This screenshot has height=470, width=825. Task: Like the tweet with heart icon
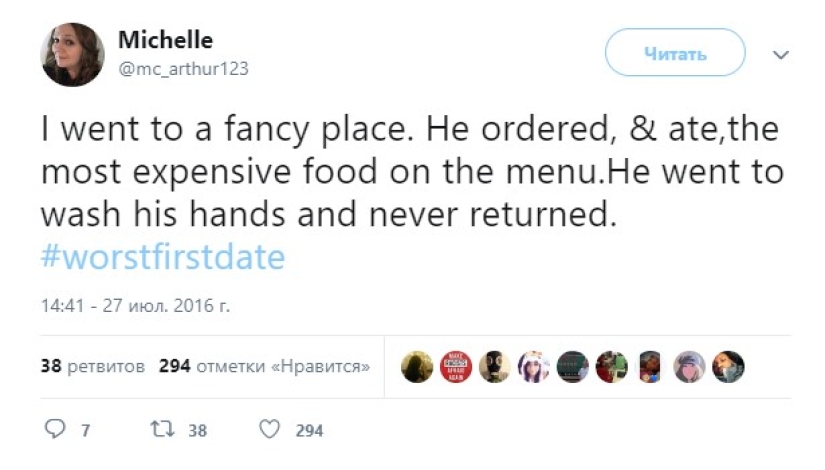[x=269, y=430]
